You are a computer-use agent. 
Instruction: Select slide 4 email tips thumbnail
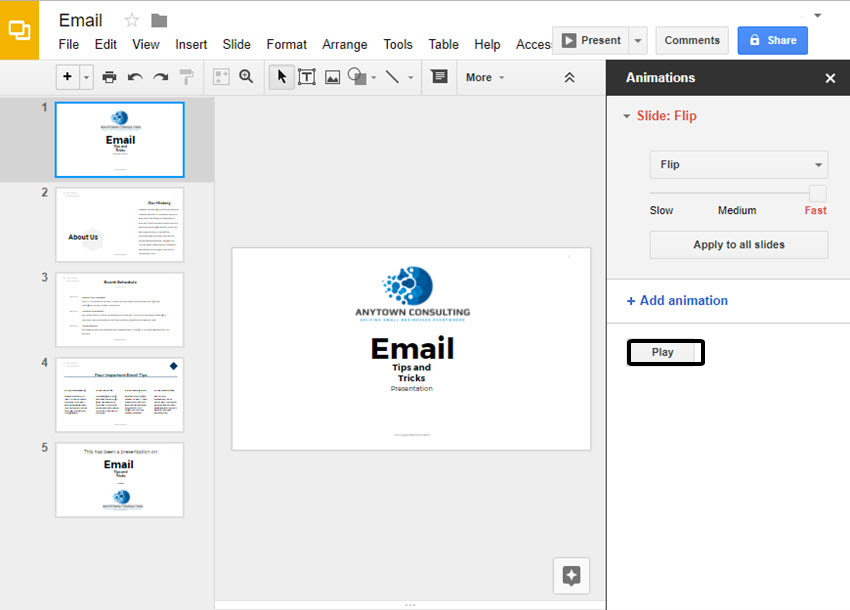coord(120,395)
